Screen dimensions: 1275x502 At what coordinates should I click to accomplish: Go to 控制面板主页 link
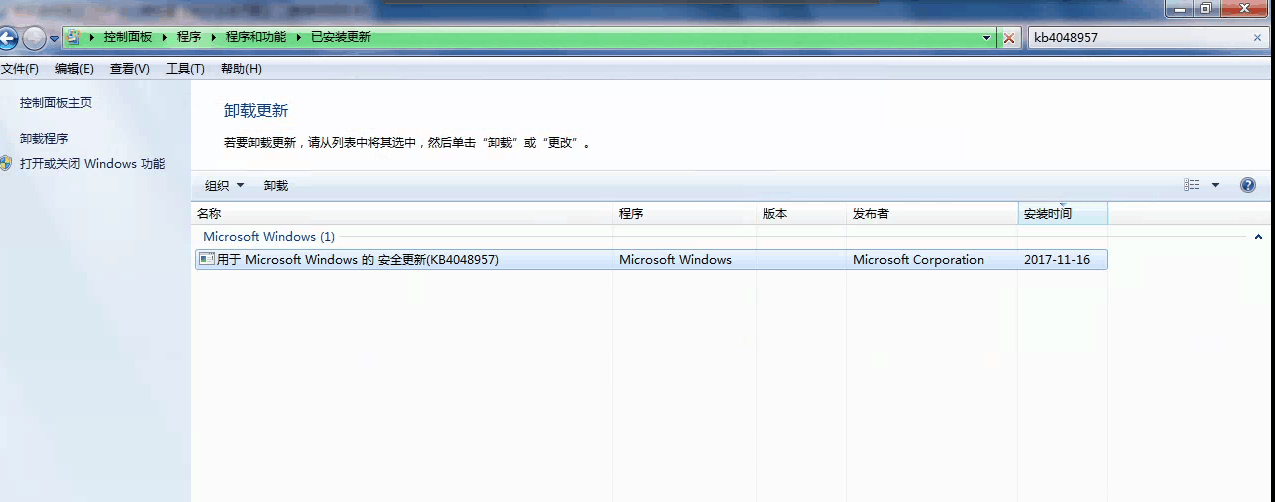[x=56, y=103]
